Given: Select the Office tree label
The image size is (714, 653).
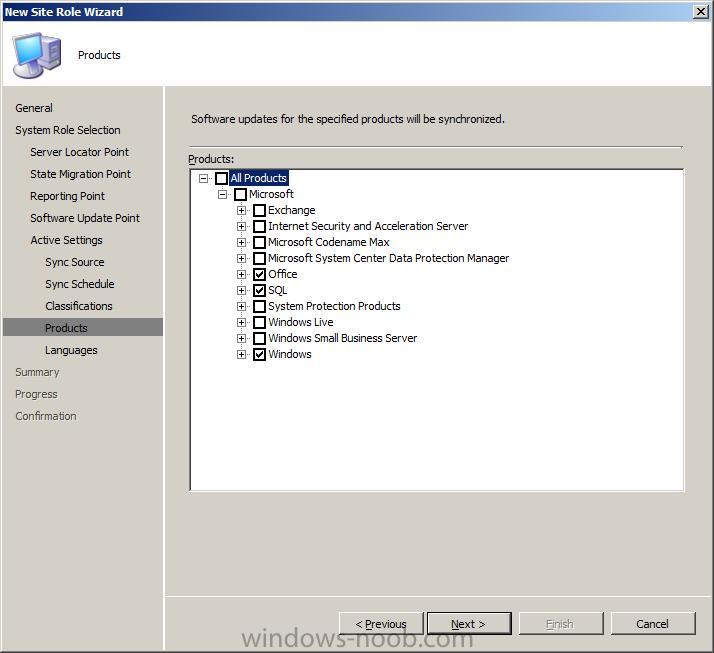Looking at the screenshot, I should [283, 274].
